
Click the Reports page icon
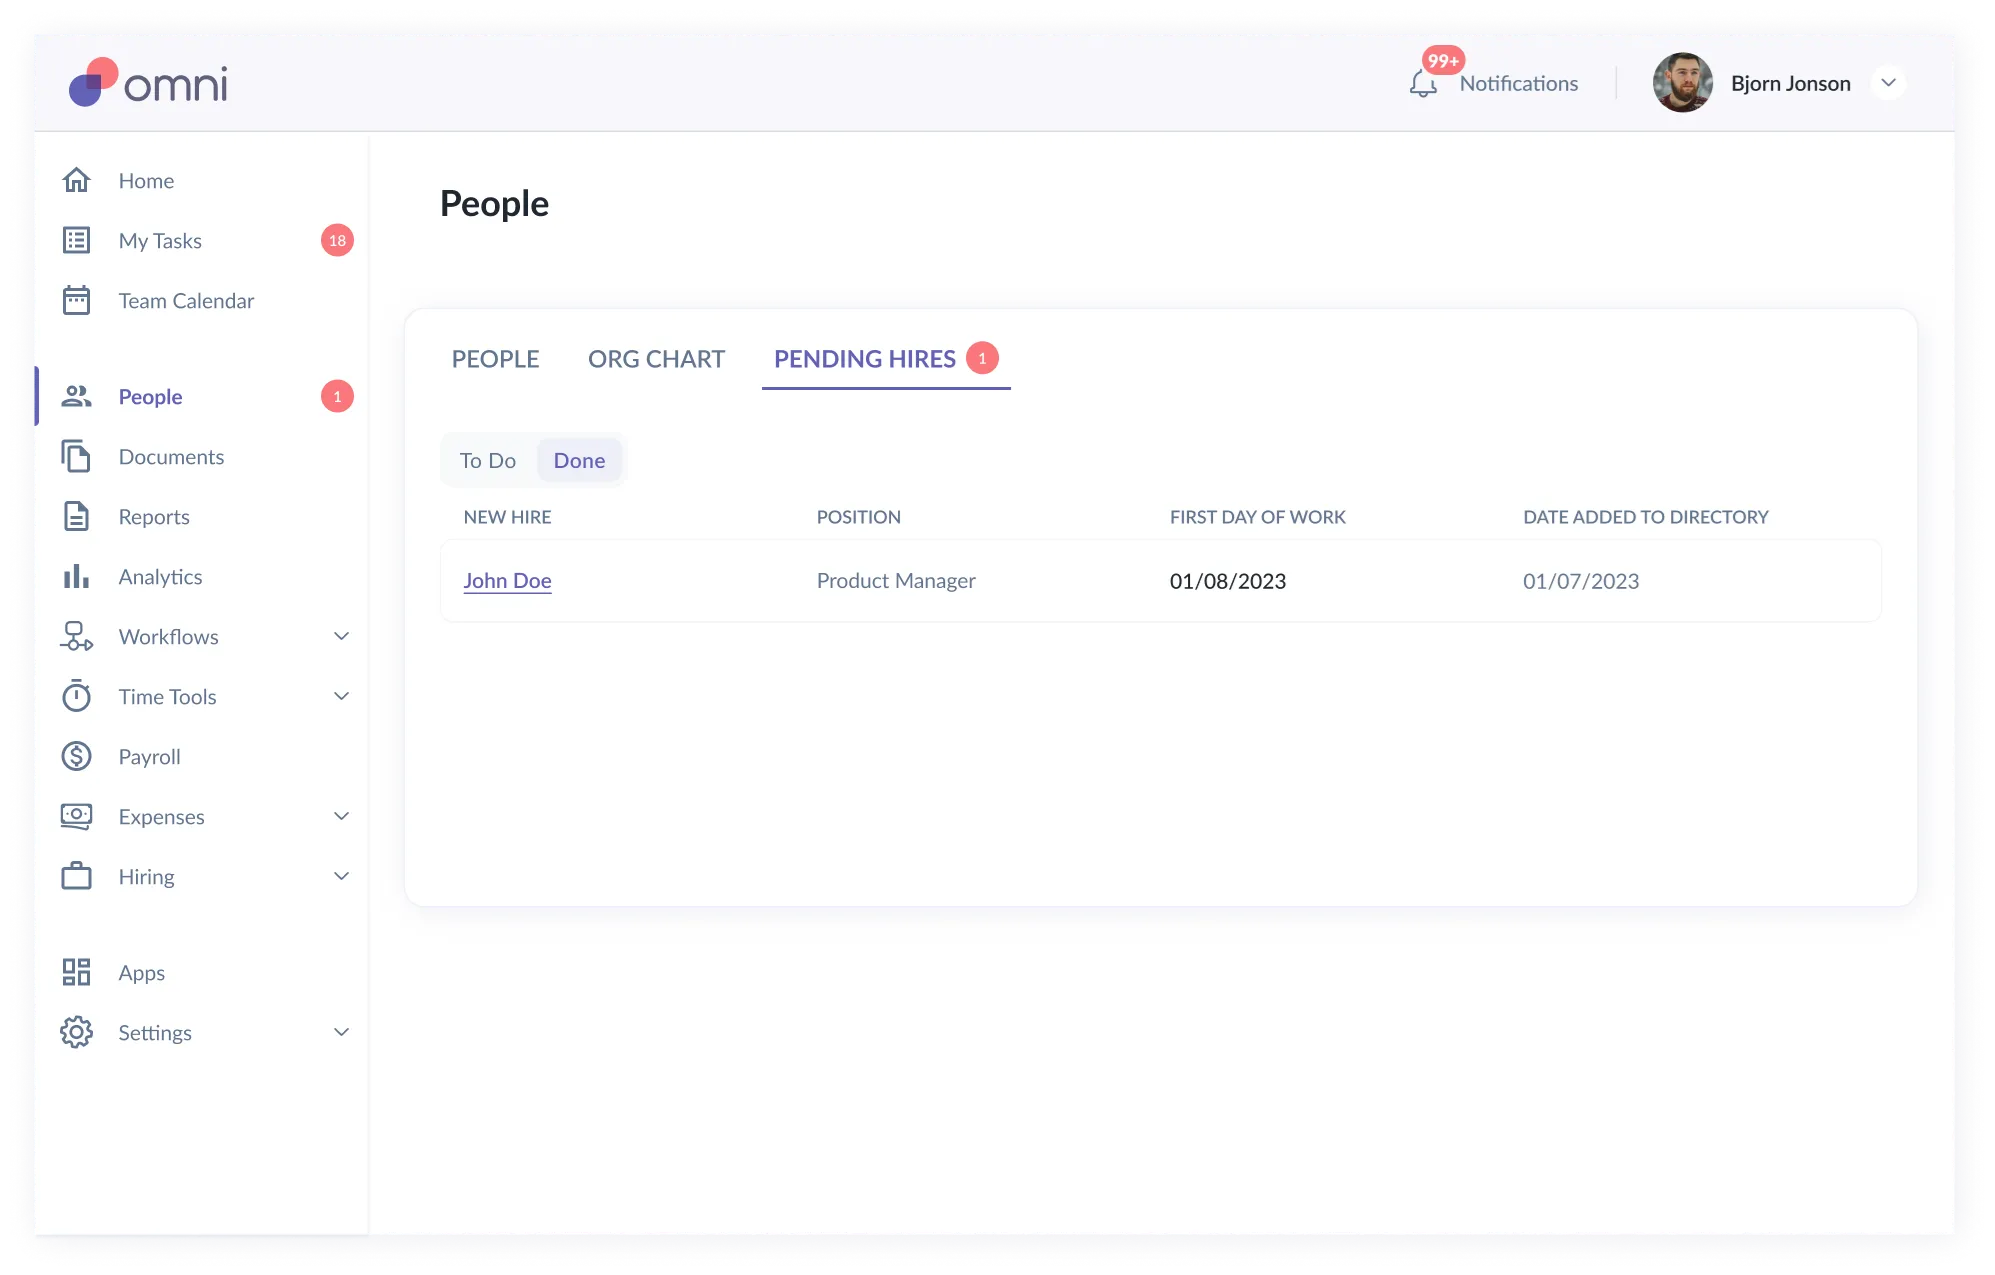pyautogui.click(x=76, y=517)
